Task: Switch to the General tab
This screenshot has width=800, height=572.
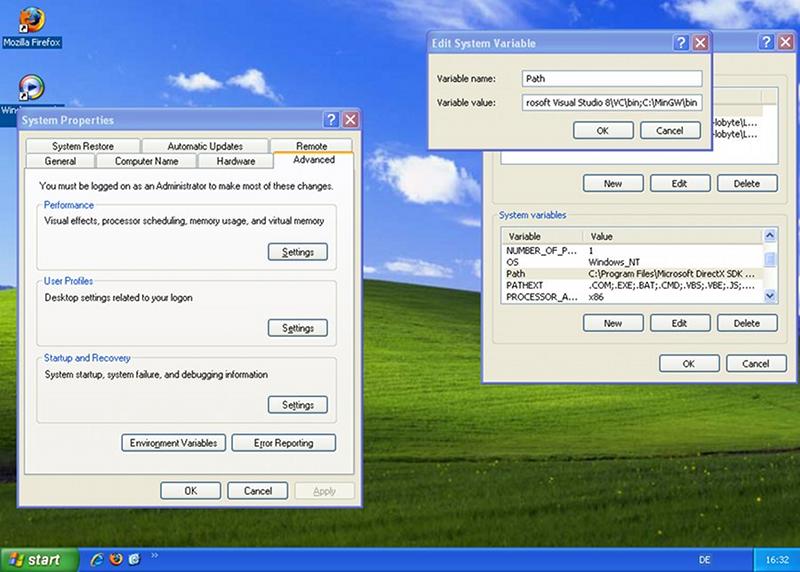Action: [x=60, y=161]
